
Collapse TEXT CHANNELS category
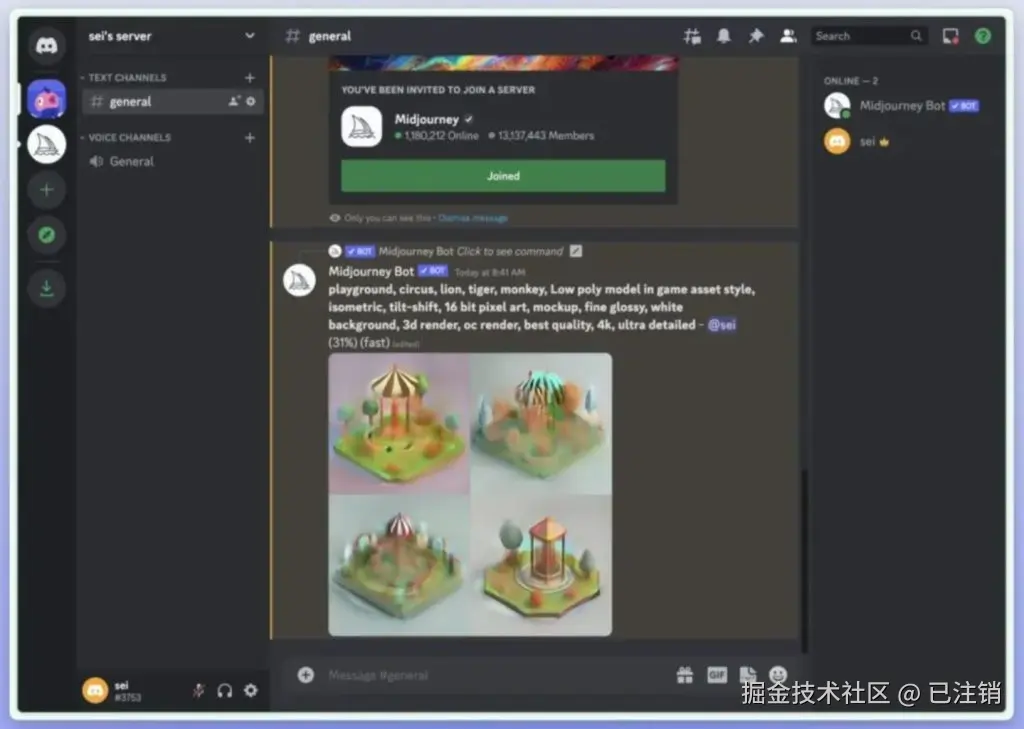[127, 78]
